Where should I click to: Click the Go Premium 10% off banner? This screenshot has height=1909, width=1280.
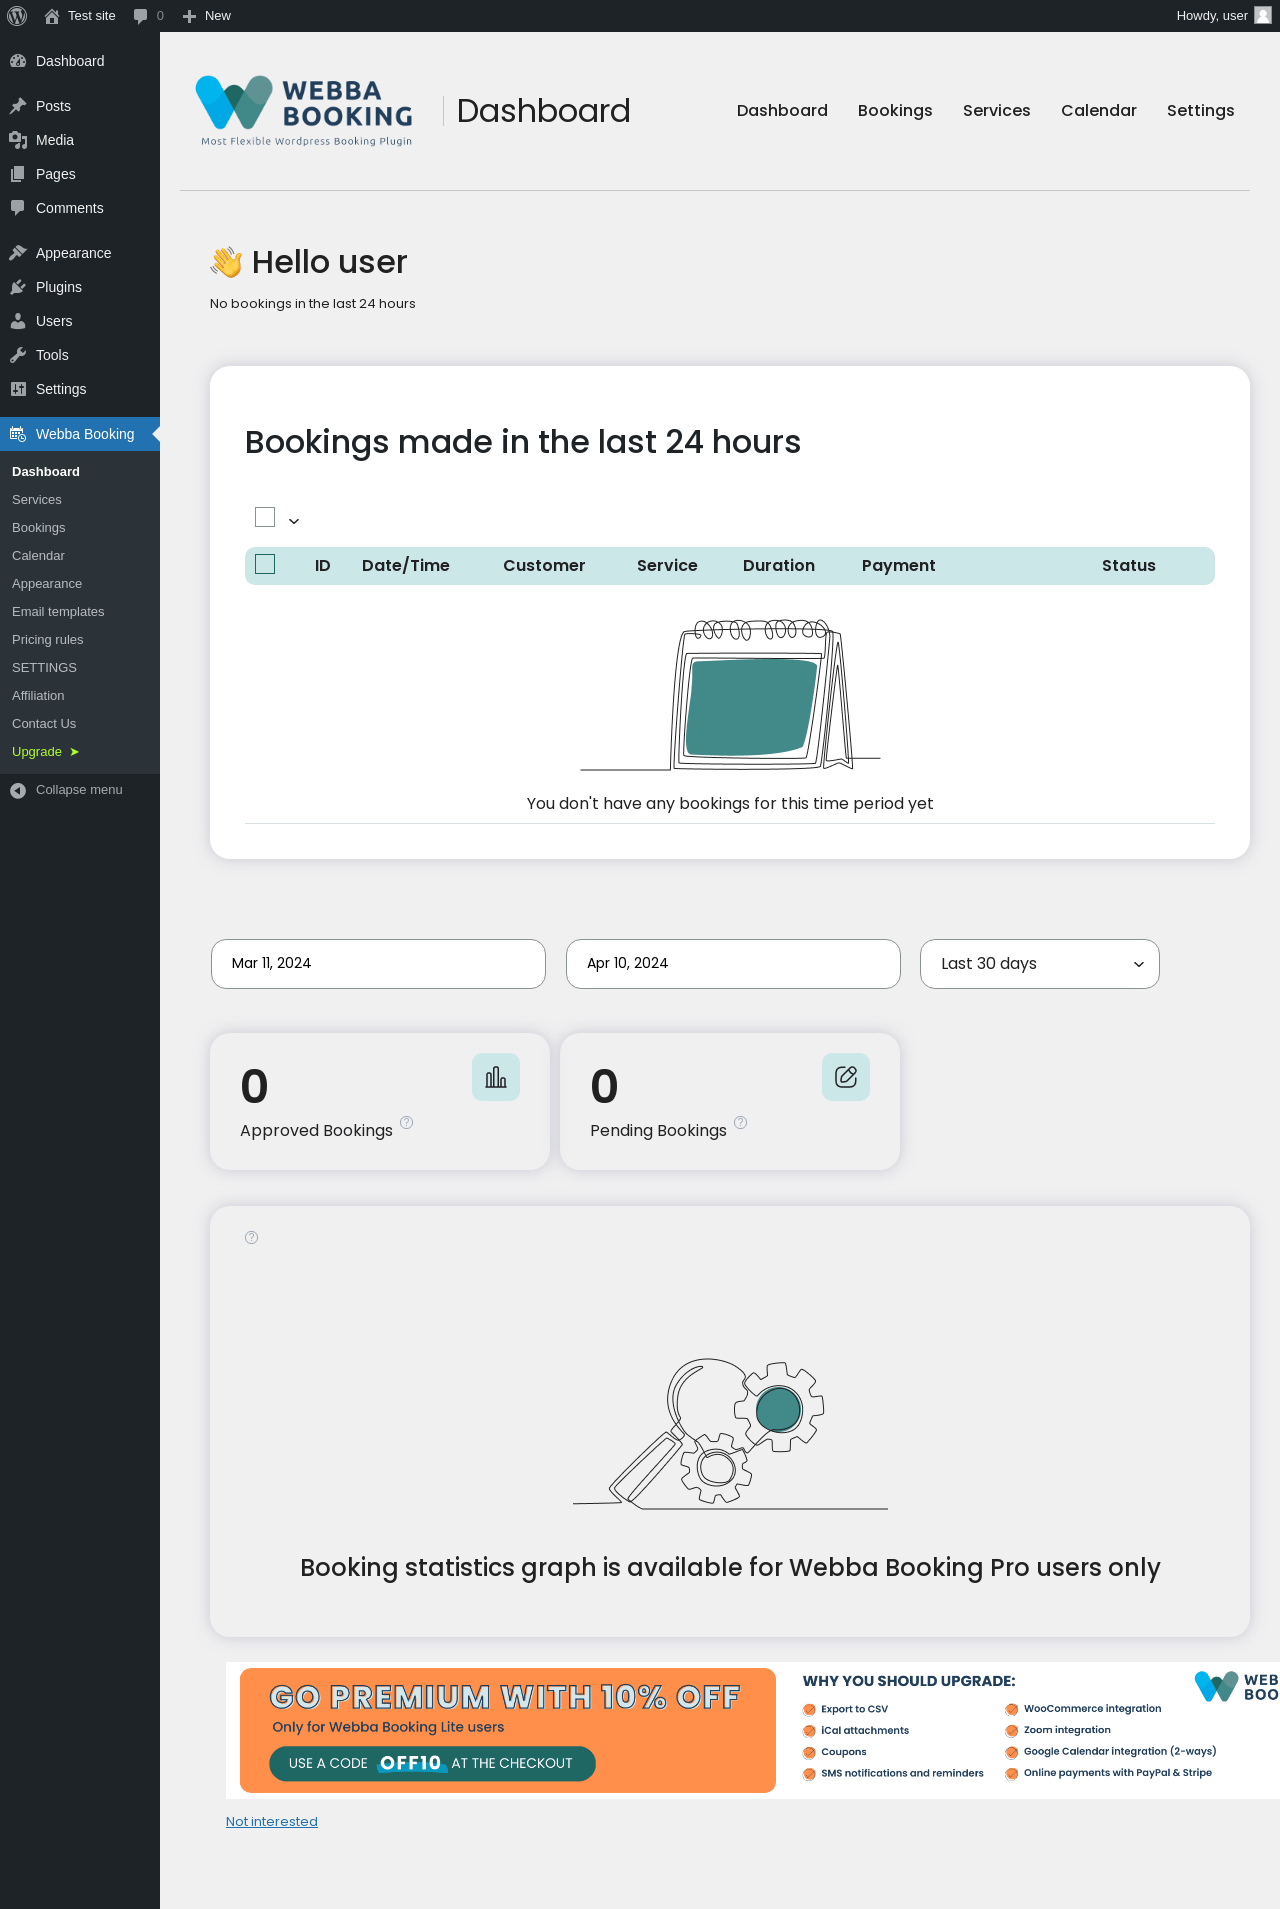[508, 1730]
